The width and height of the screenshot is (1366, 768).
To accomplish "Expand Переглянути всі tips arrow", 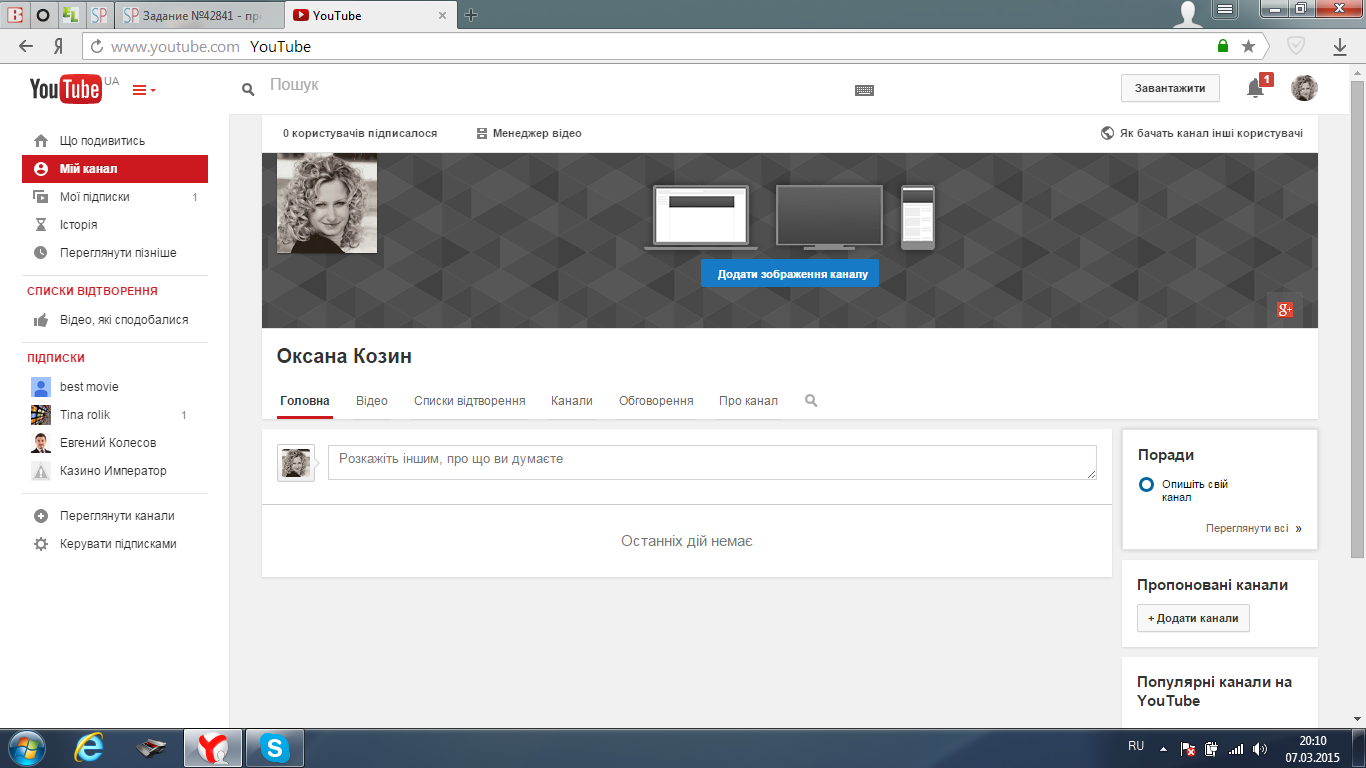I will point(1298,529).
